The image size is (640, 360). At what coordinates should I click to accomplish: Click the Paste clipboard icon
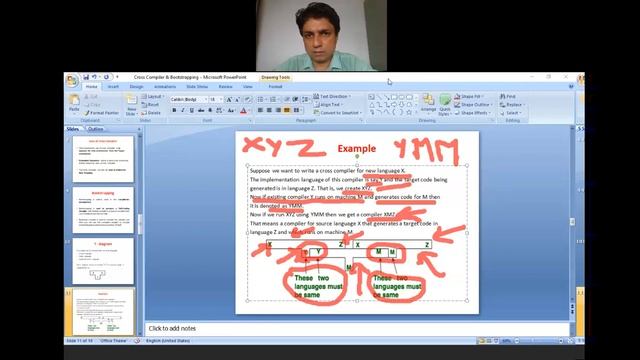point(74,100)
